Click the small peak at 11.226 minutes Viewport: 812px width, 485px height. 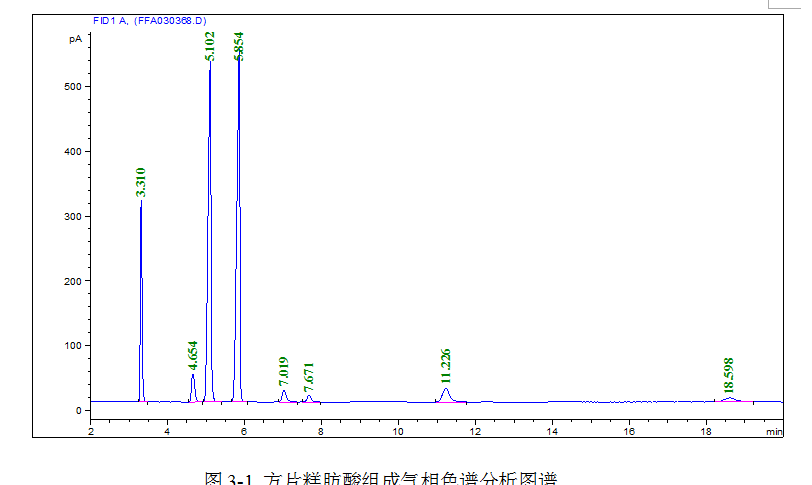445,390
